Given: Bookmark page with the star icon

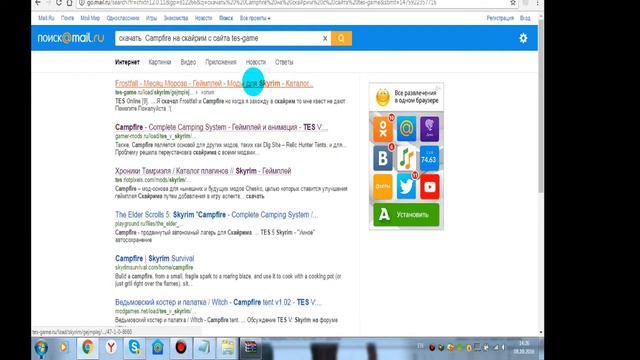Looking at the screenshot, I should [513, 3].
